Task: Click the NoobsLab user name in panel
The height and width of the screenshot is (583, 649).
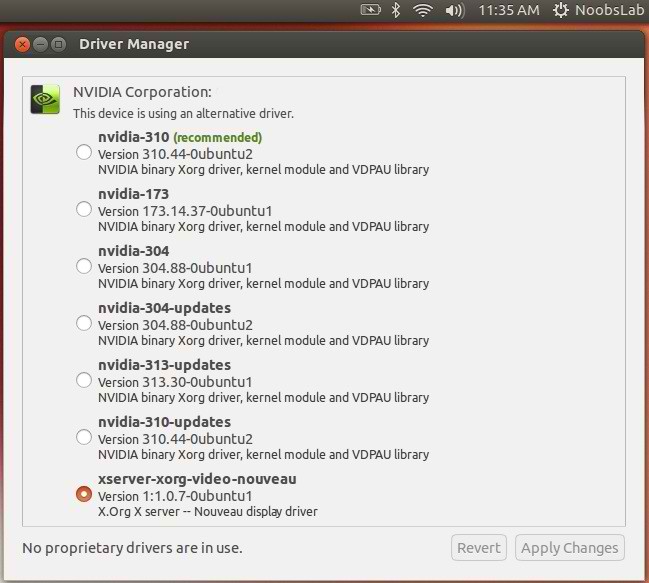Action: (x=609, y=10)
